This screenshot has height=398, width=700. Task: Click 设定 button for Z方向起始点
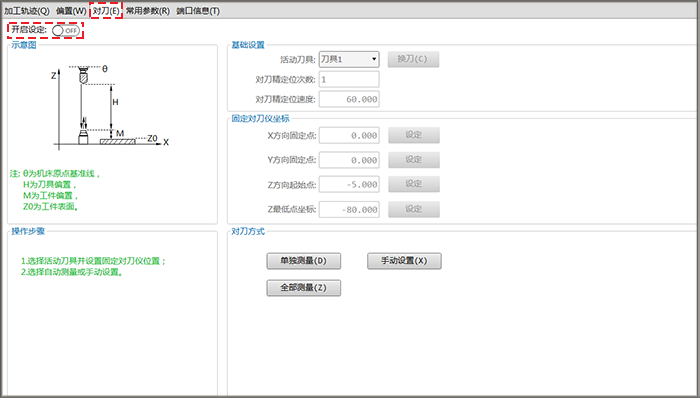(414, 184)
